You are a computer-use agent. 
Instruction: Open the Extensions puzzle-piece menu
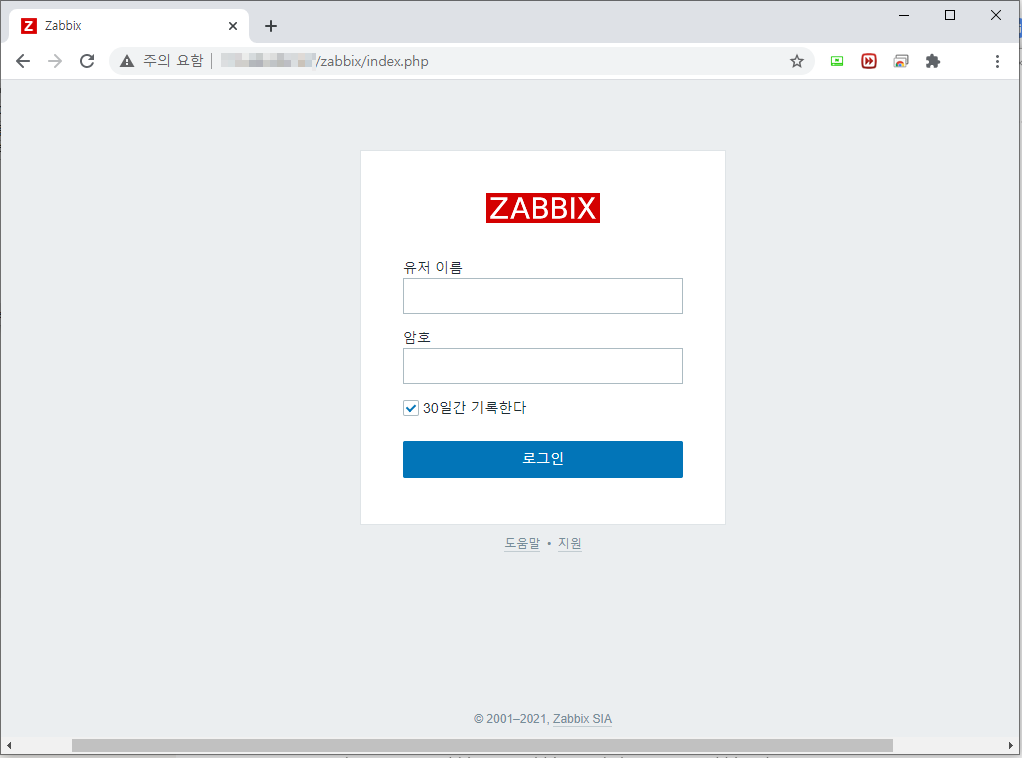tap(933, 61)
